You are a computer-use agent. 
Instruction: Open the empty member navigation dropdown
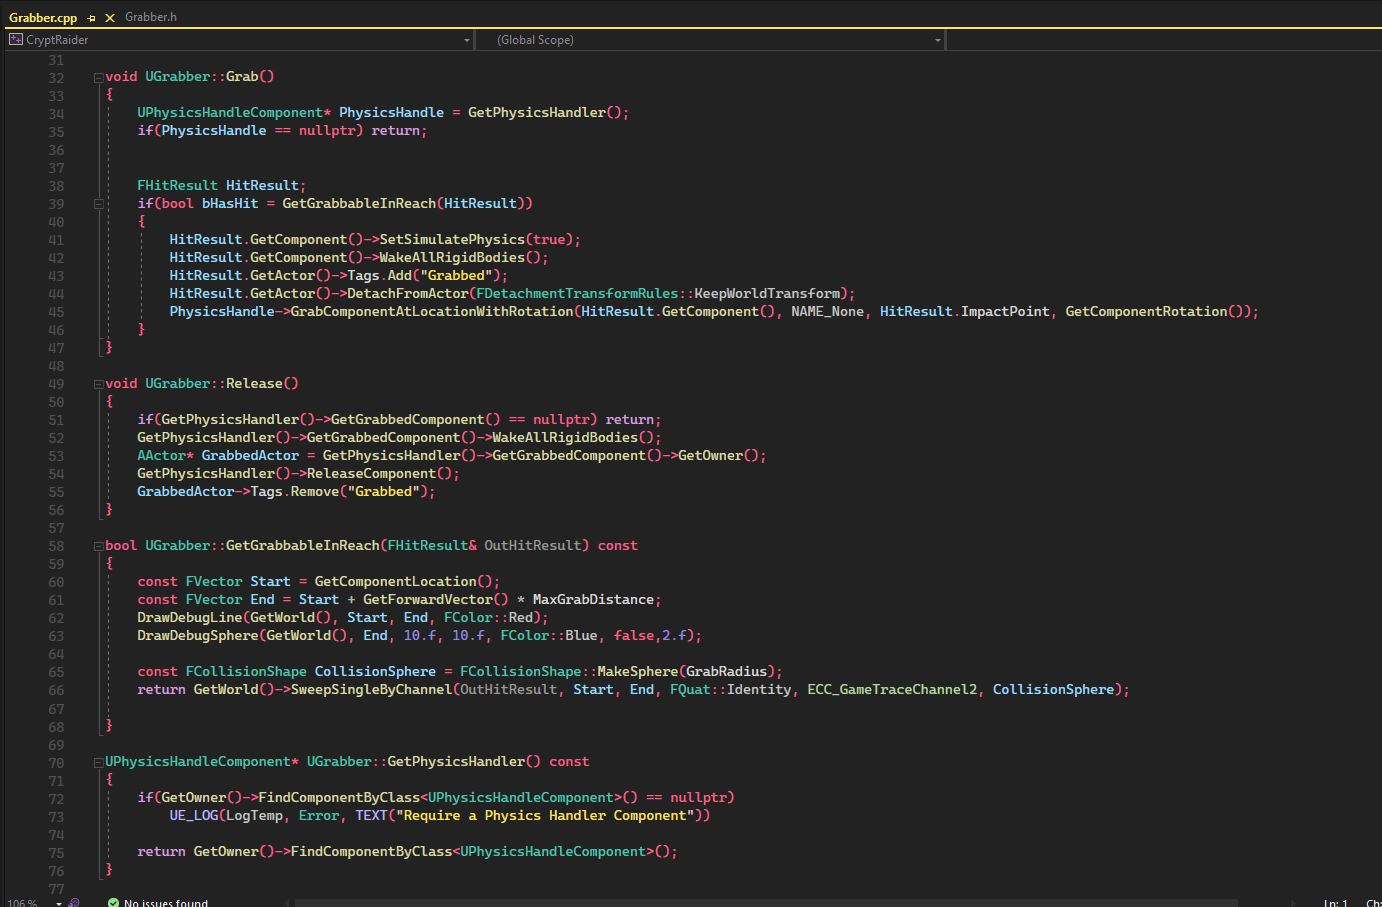pos(1160,40)
